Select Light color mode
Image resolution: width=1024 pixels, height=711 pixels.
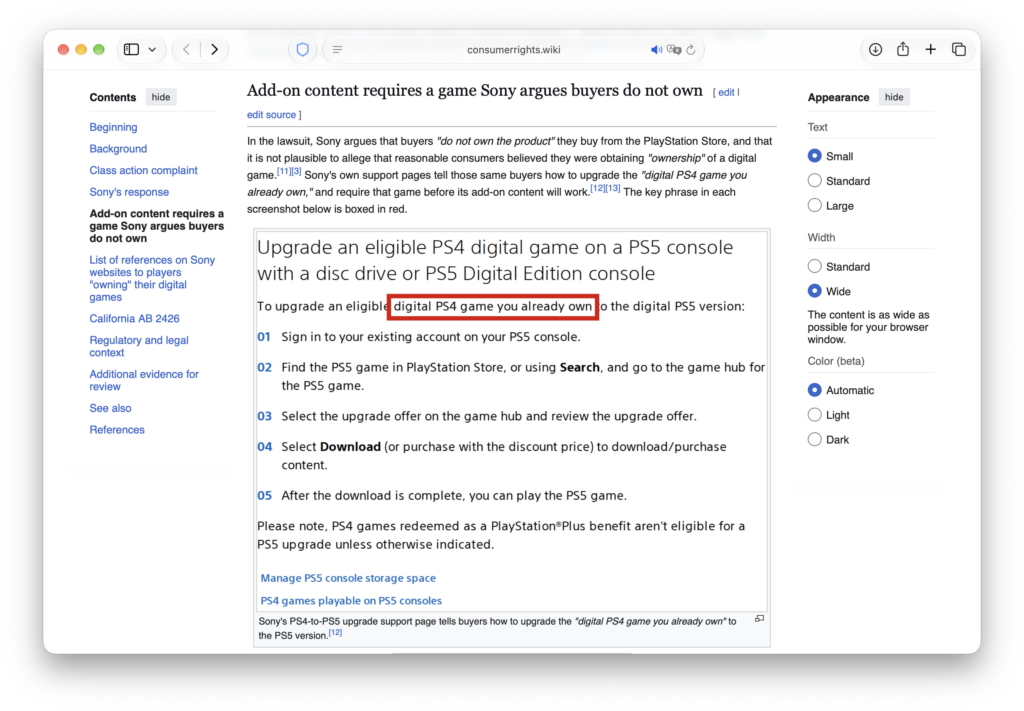coord(814,415)
